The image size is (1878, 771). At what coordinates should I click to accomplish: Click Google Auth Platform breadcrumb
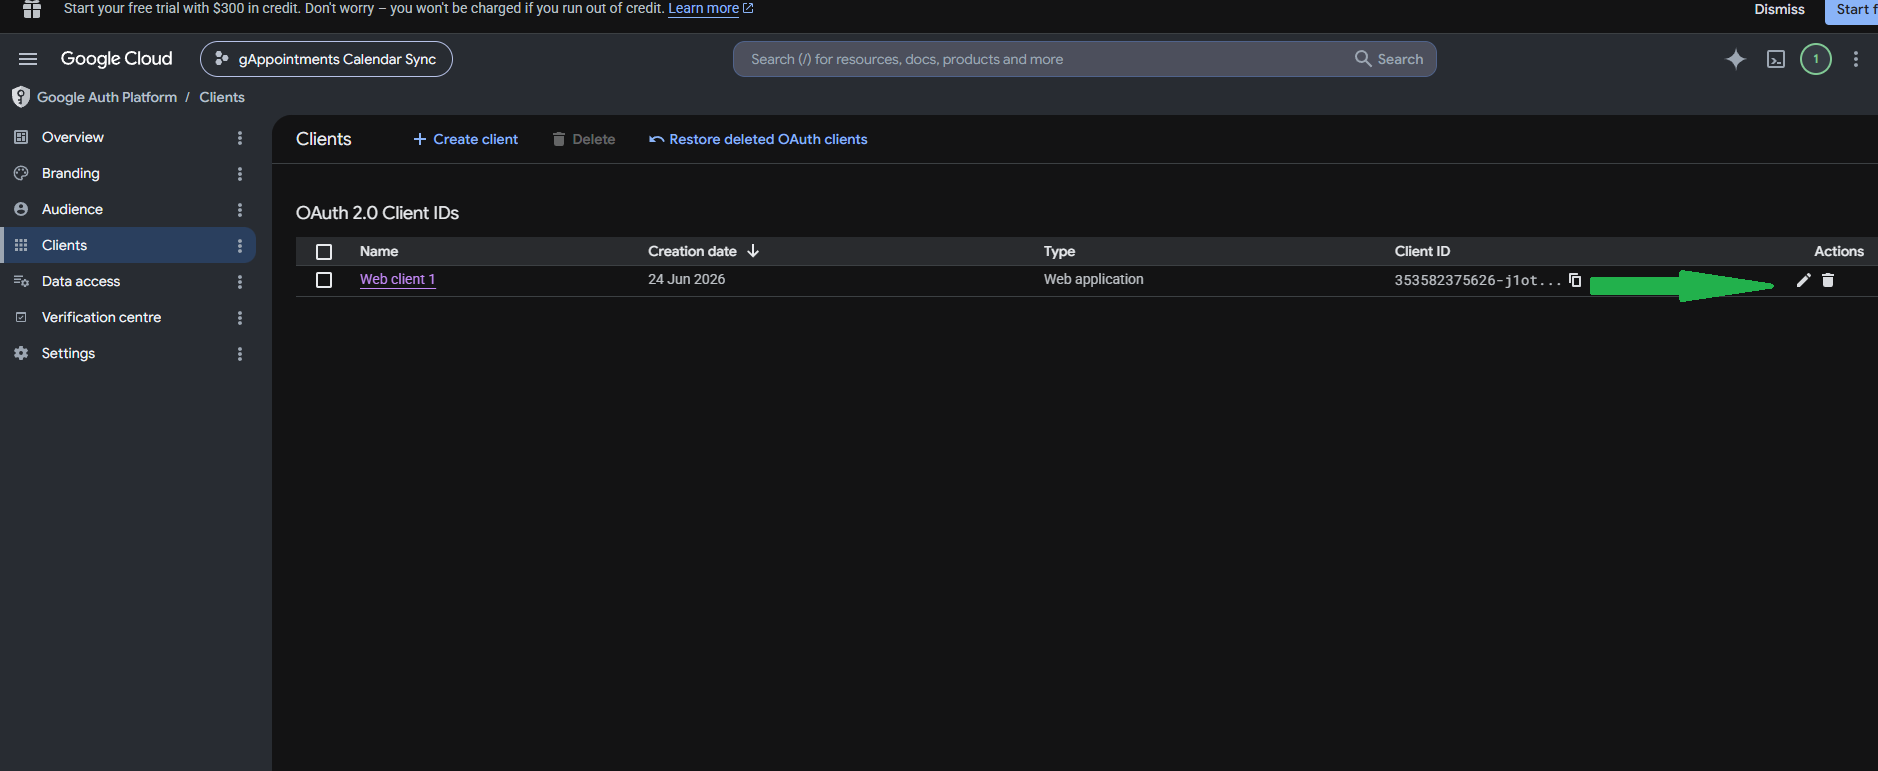107,97
